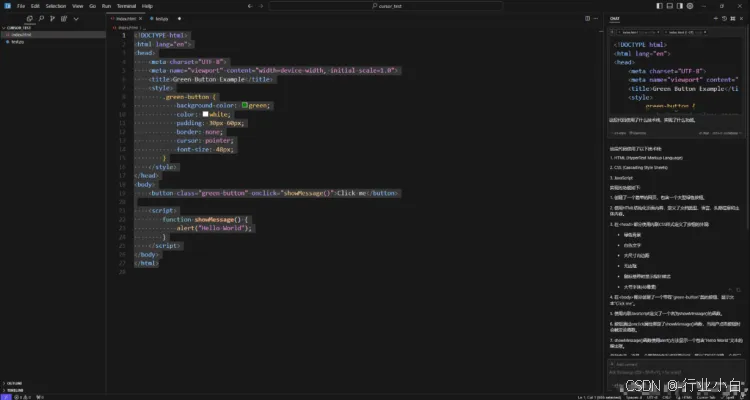Screen dimensions: 750x400
Task: Split the editor to the right
Action: click(587, 19)
